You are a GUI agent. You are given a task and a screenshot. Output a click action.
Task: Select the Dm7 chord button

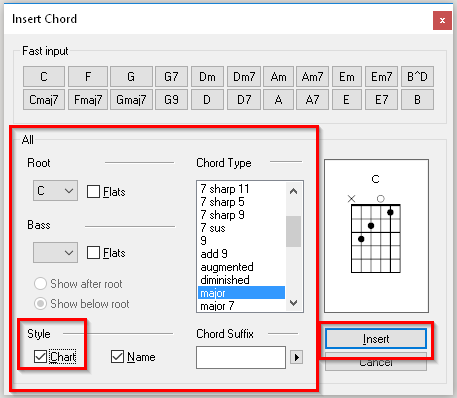[x=244, y=77]
